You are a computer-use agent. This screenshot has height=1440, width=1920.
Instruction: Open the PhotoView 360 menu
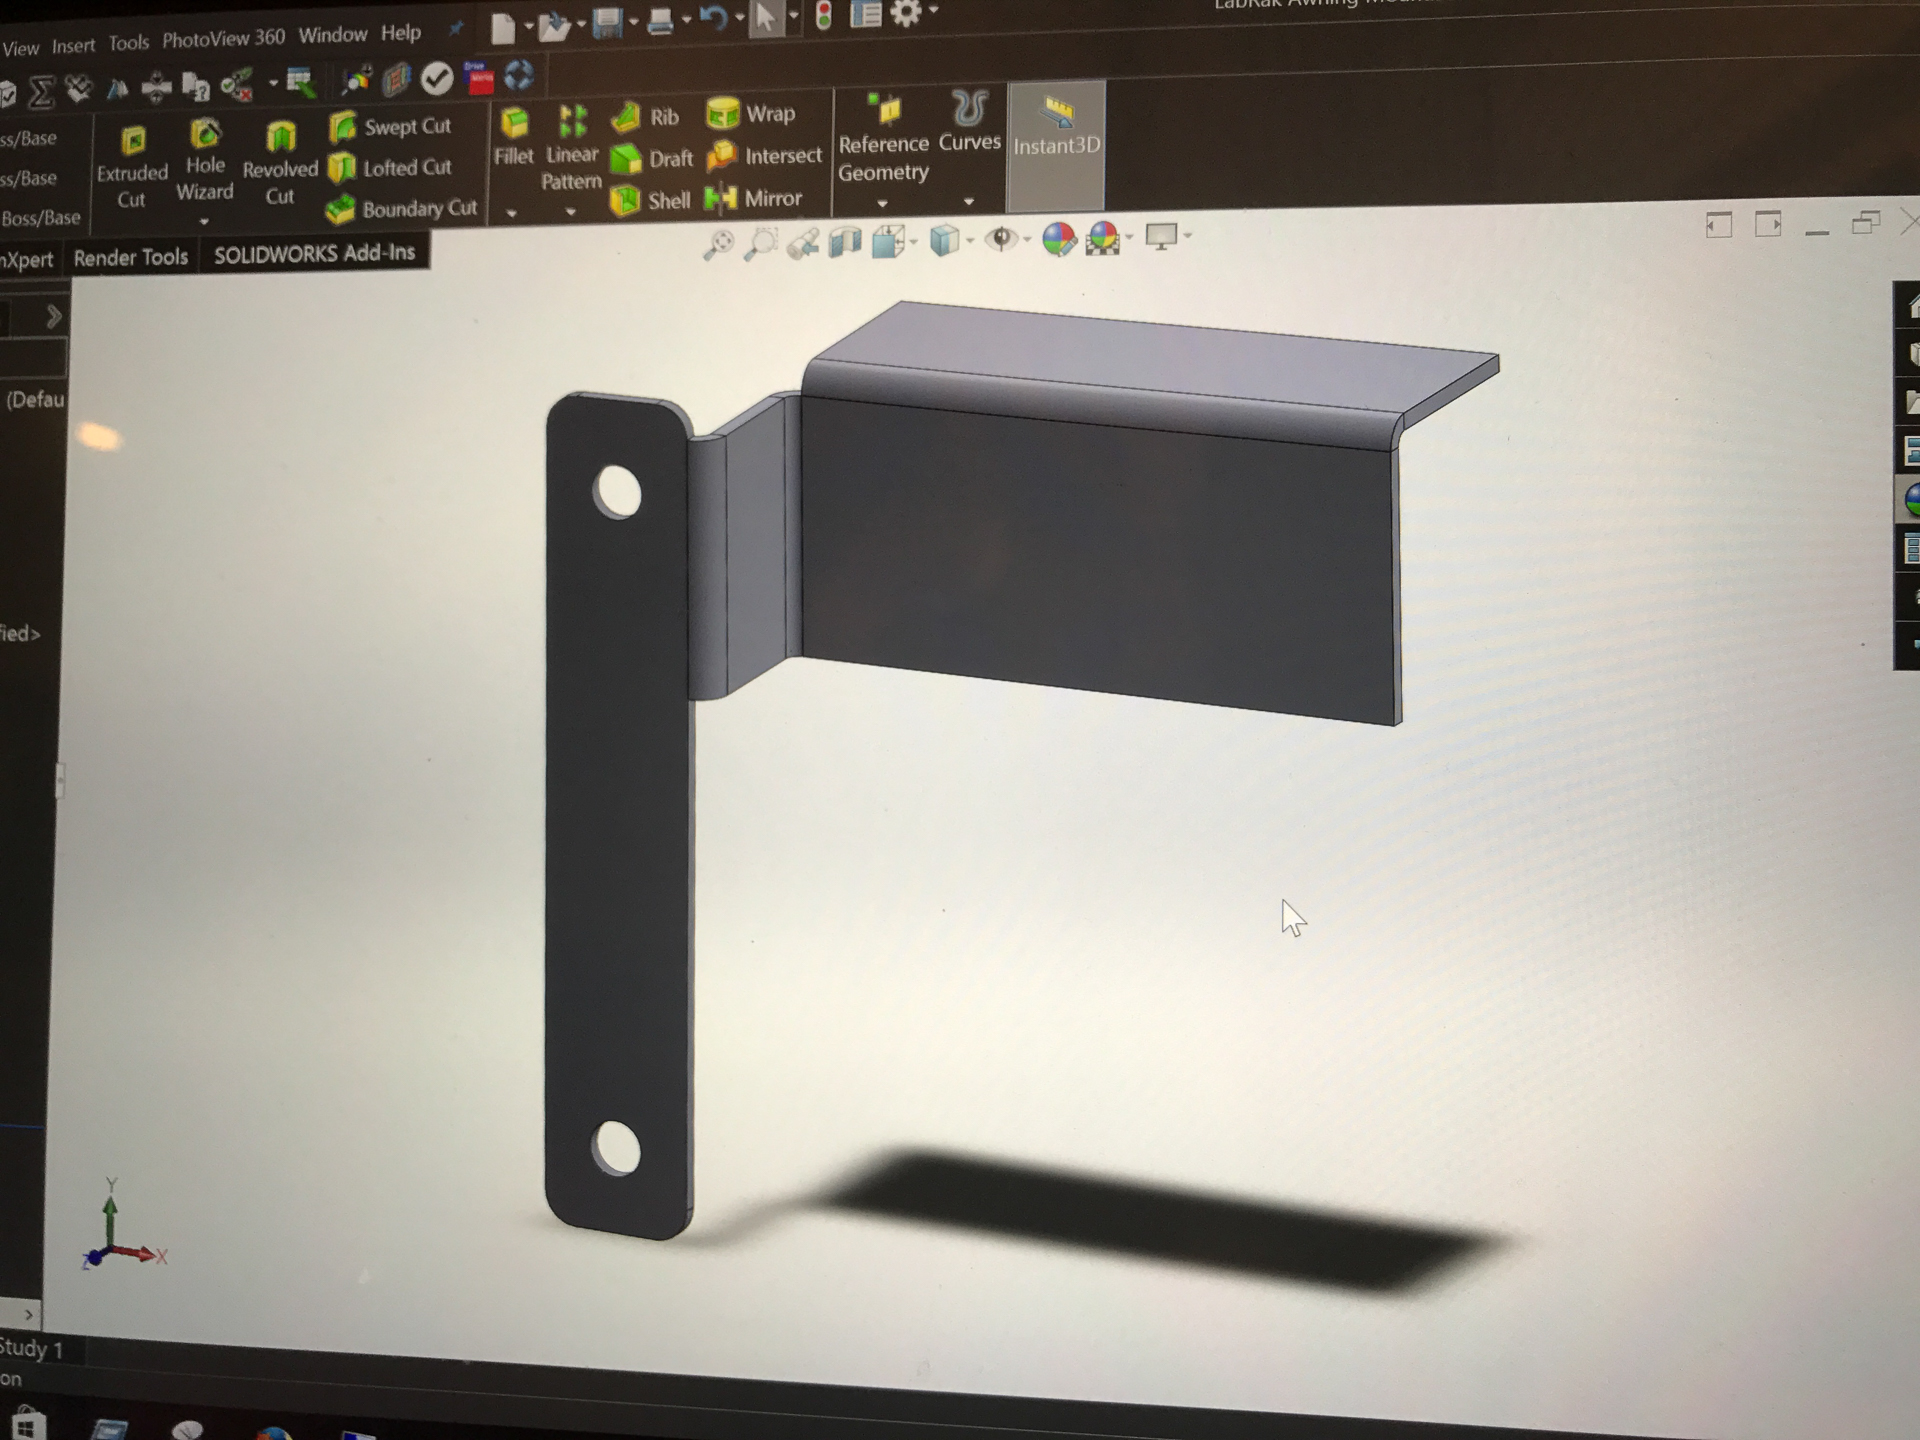pos(223,38)
